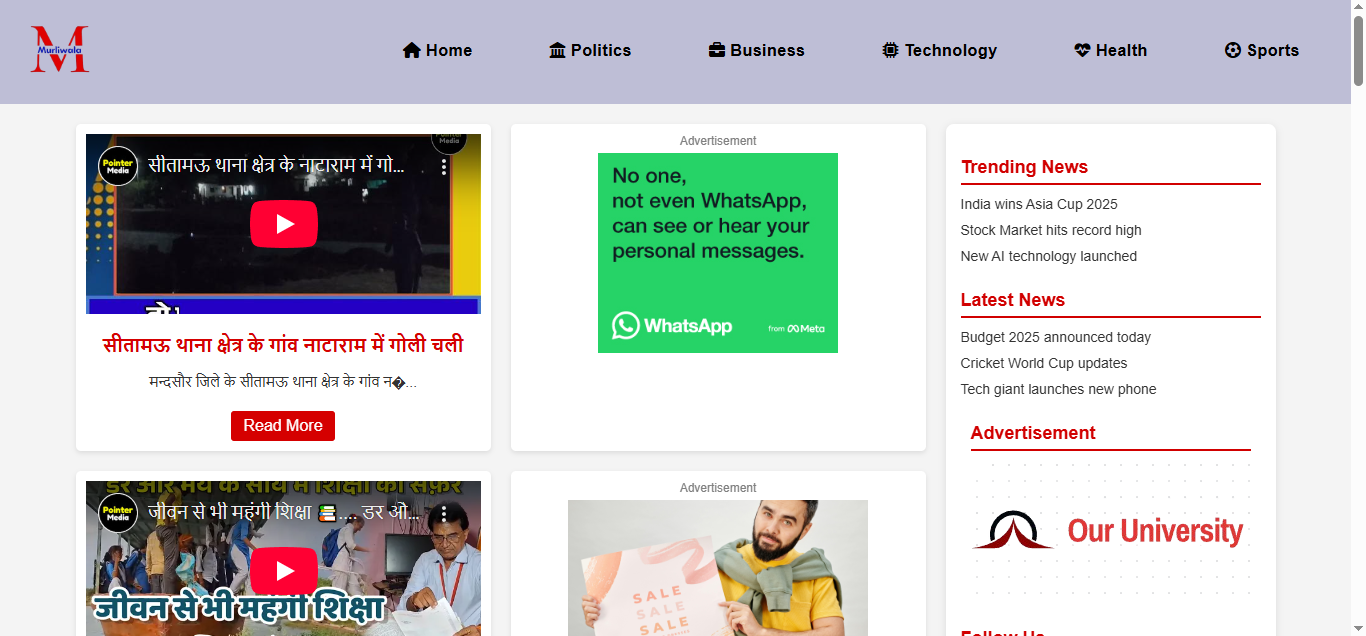Click the heartbeat icon beside Health

pos(1082,50)
